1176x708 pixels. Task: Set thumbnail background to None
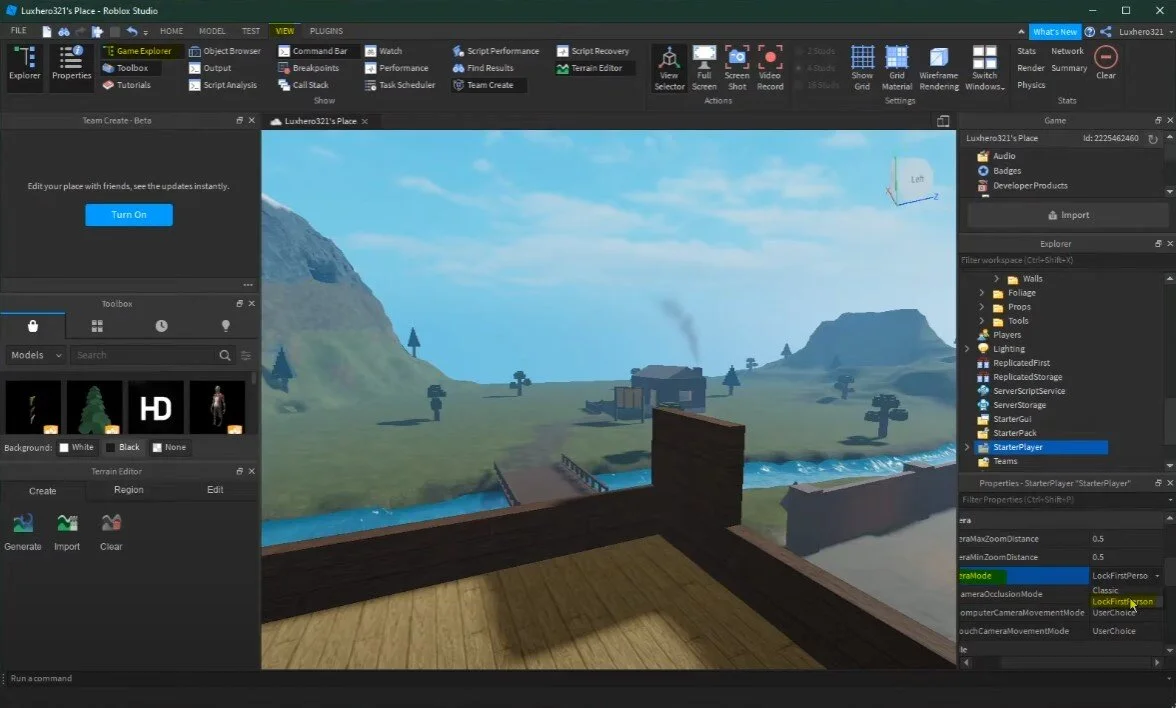(169, 448)
